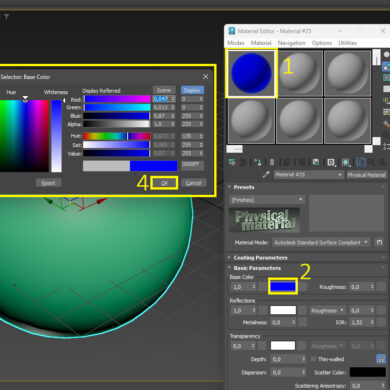
Task: Toggle the Backlight icon
Action: 386,67
